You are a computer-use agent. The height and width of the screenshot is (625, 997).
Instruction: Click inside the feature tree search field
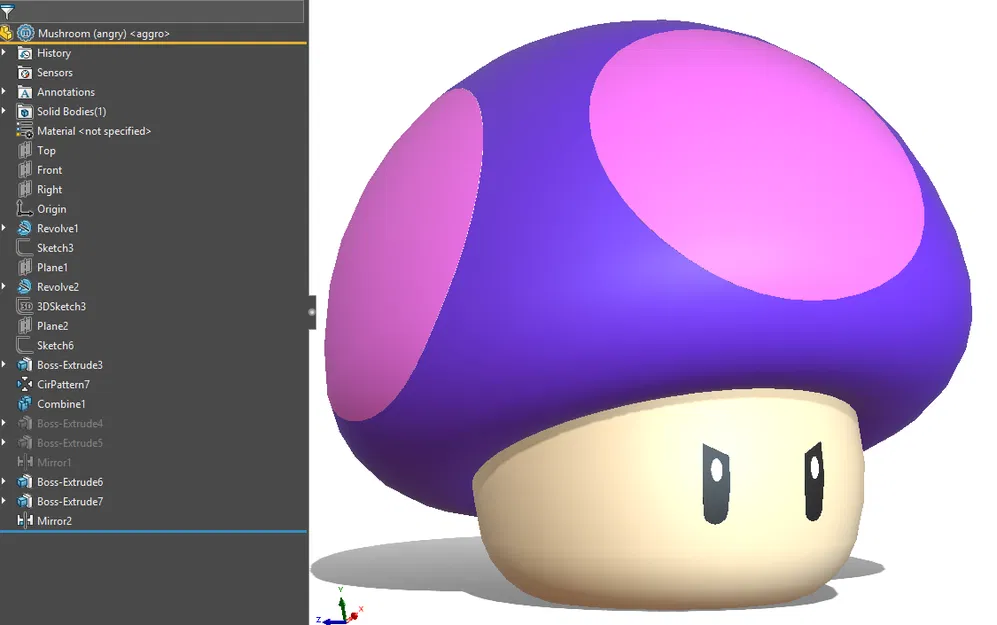(x=160, y=10)
